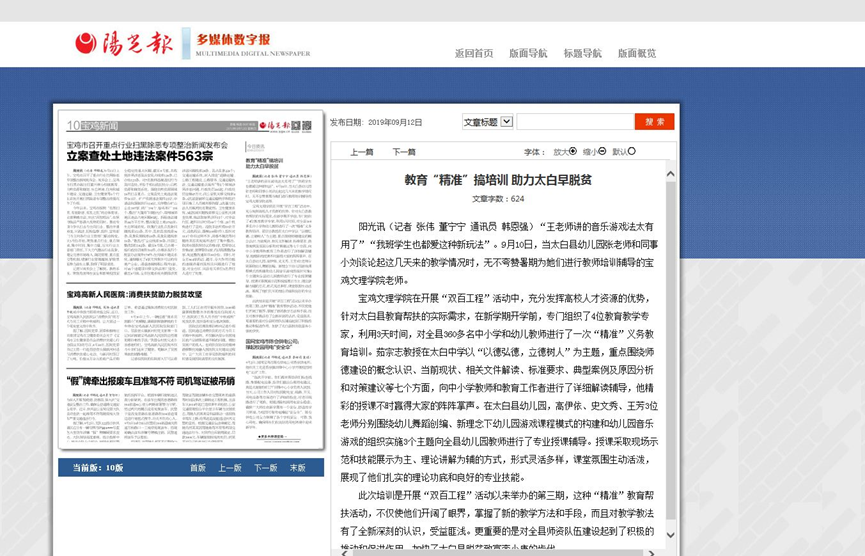This screenshot has width=865, height=556.
Task: Jump to last page via 末版
Action: 298,468
